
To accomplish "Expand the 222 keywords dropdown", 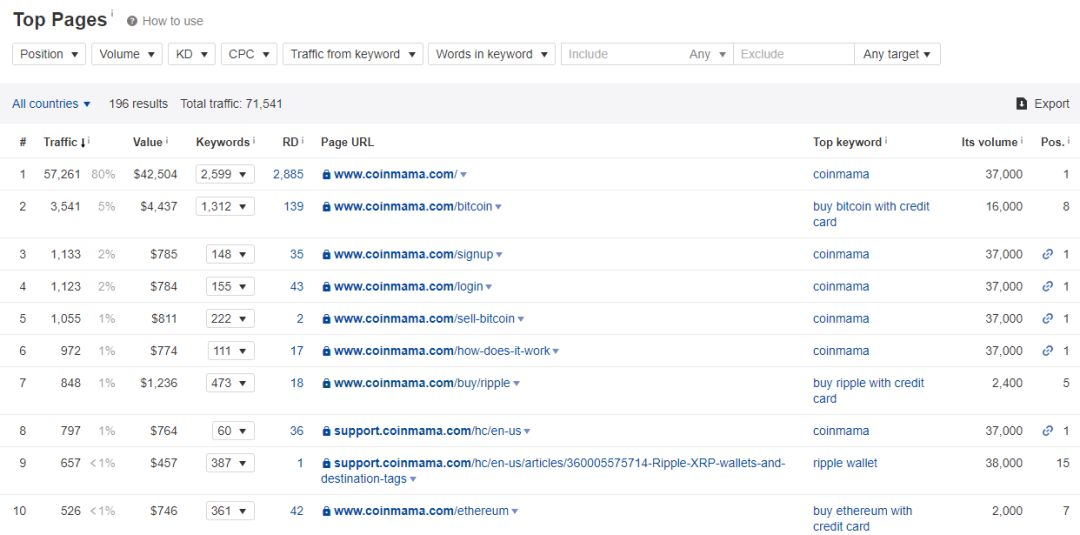I will coord(230,319).
